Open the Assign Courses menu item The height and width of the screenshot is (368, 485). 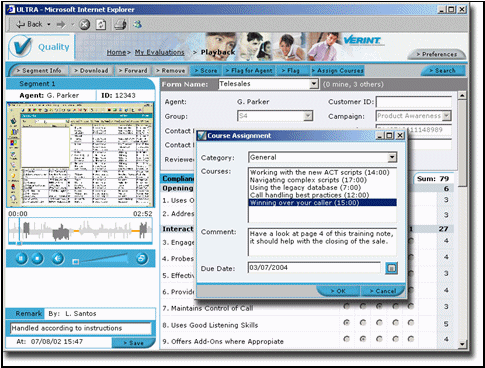coord(337,71)
